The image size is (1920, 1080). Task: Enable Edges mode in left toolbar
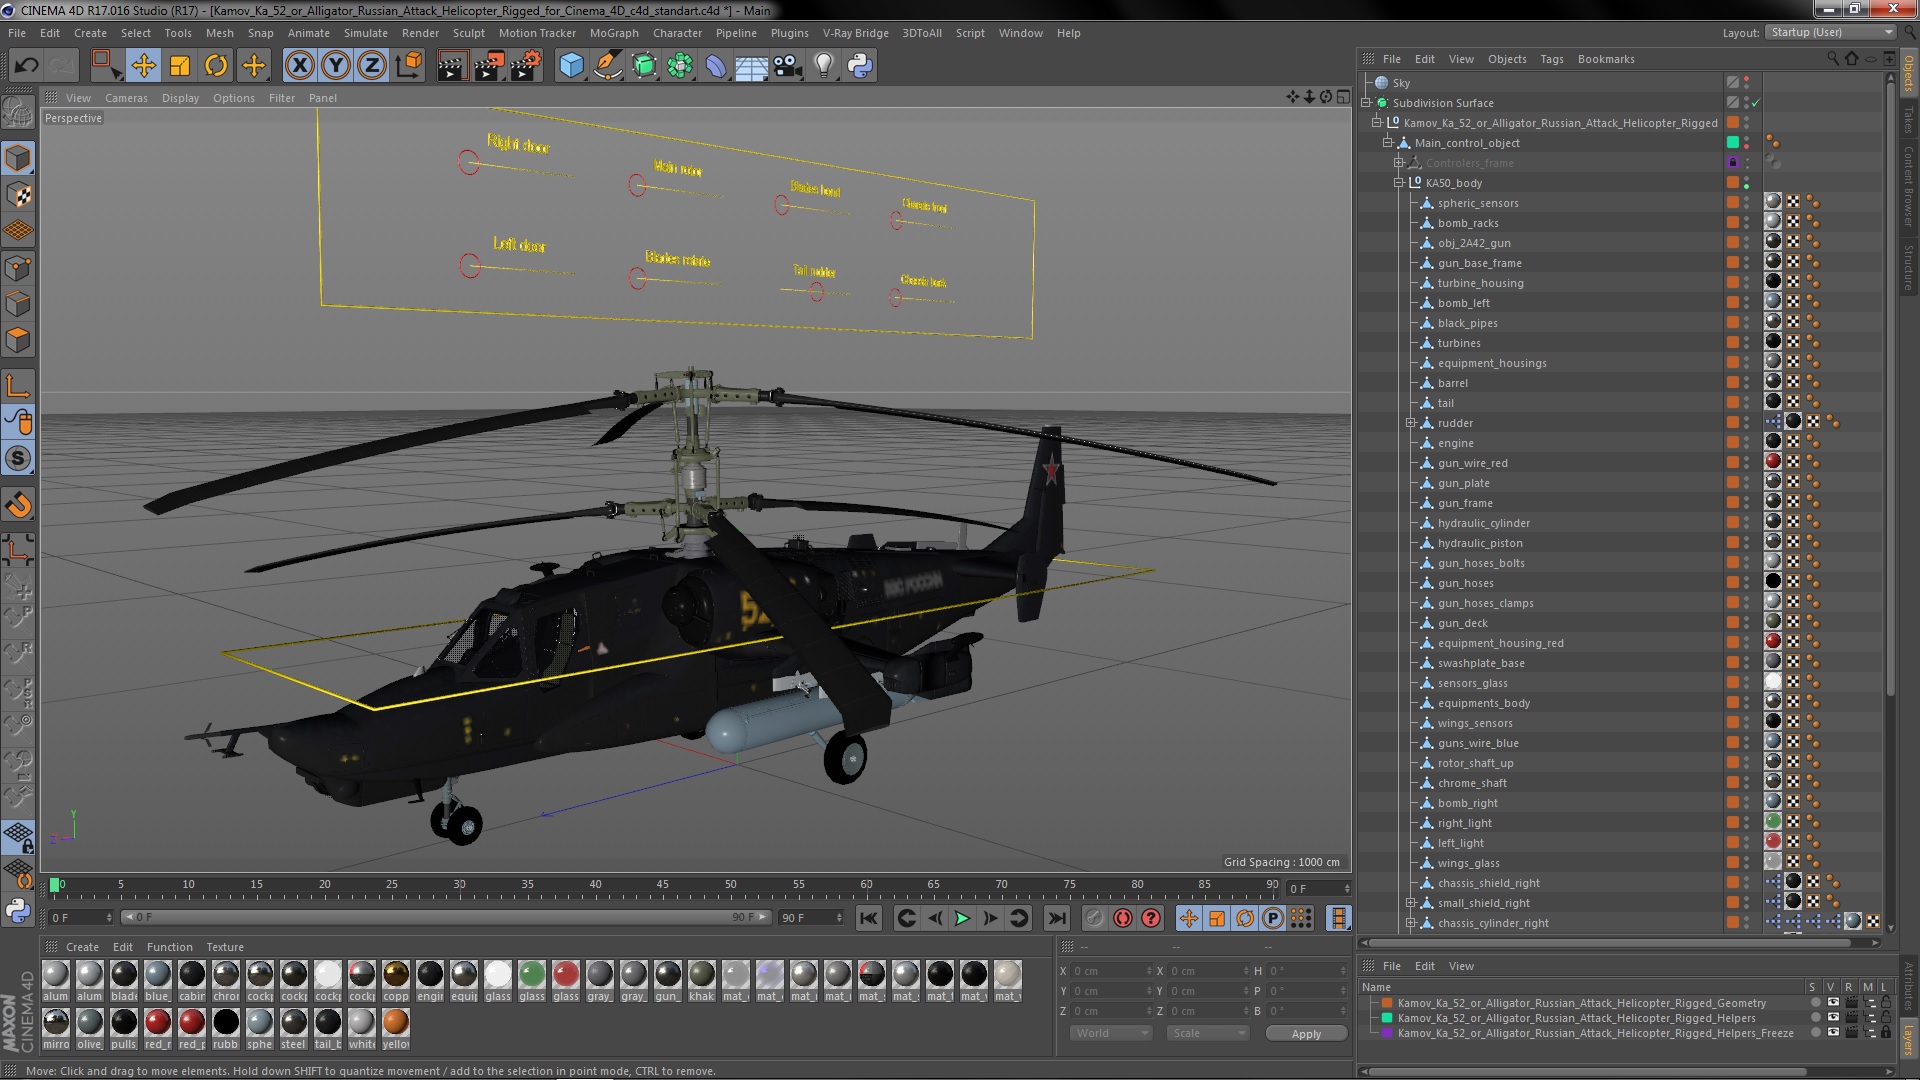(18, 304)
